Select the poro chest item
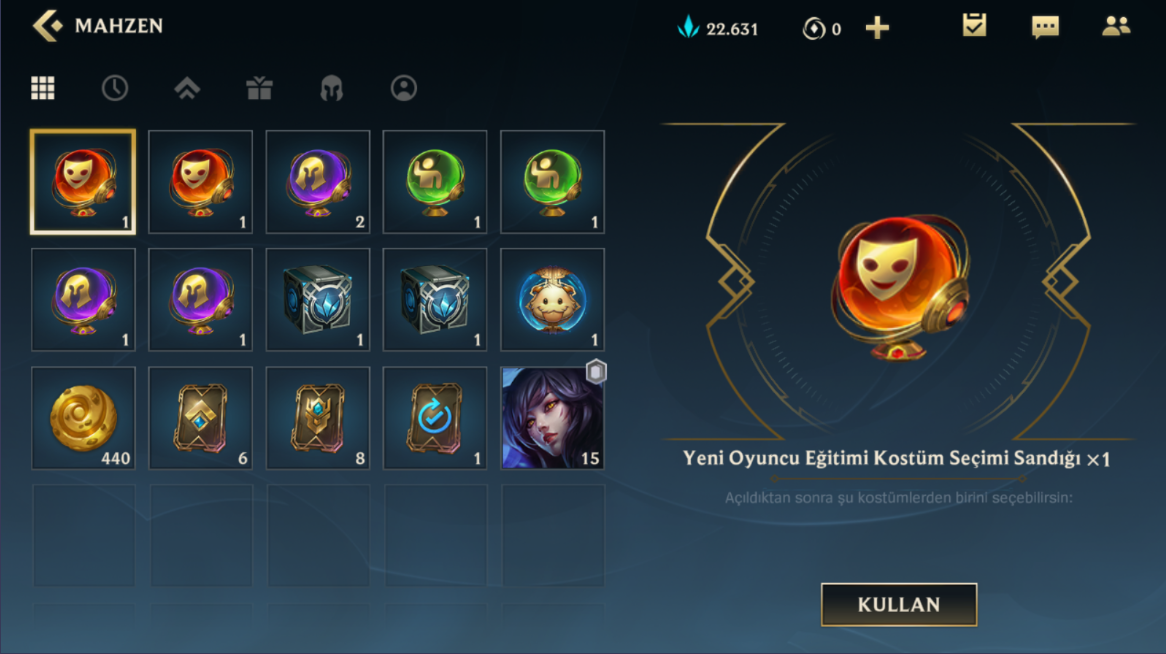Viewport: 1166px width, 654px height. [x=553, y=300]
